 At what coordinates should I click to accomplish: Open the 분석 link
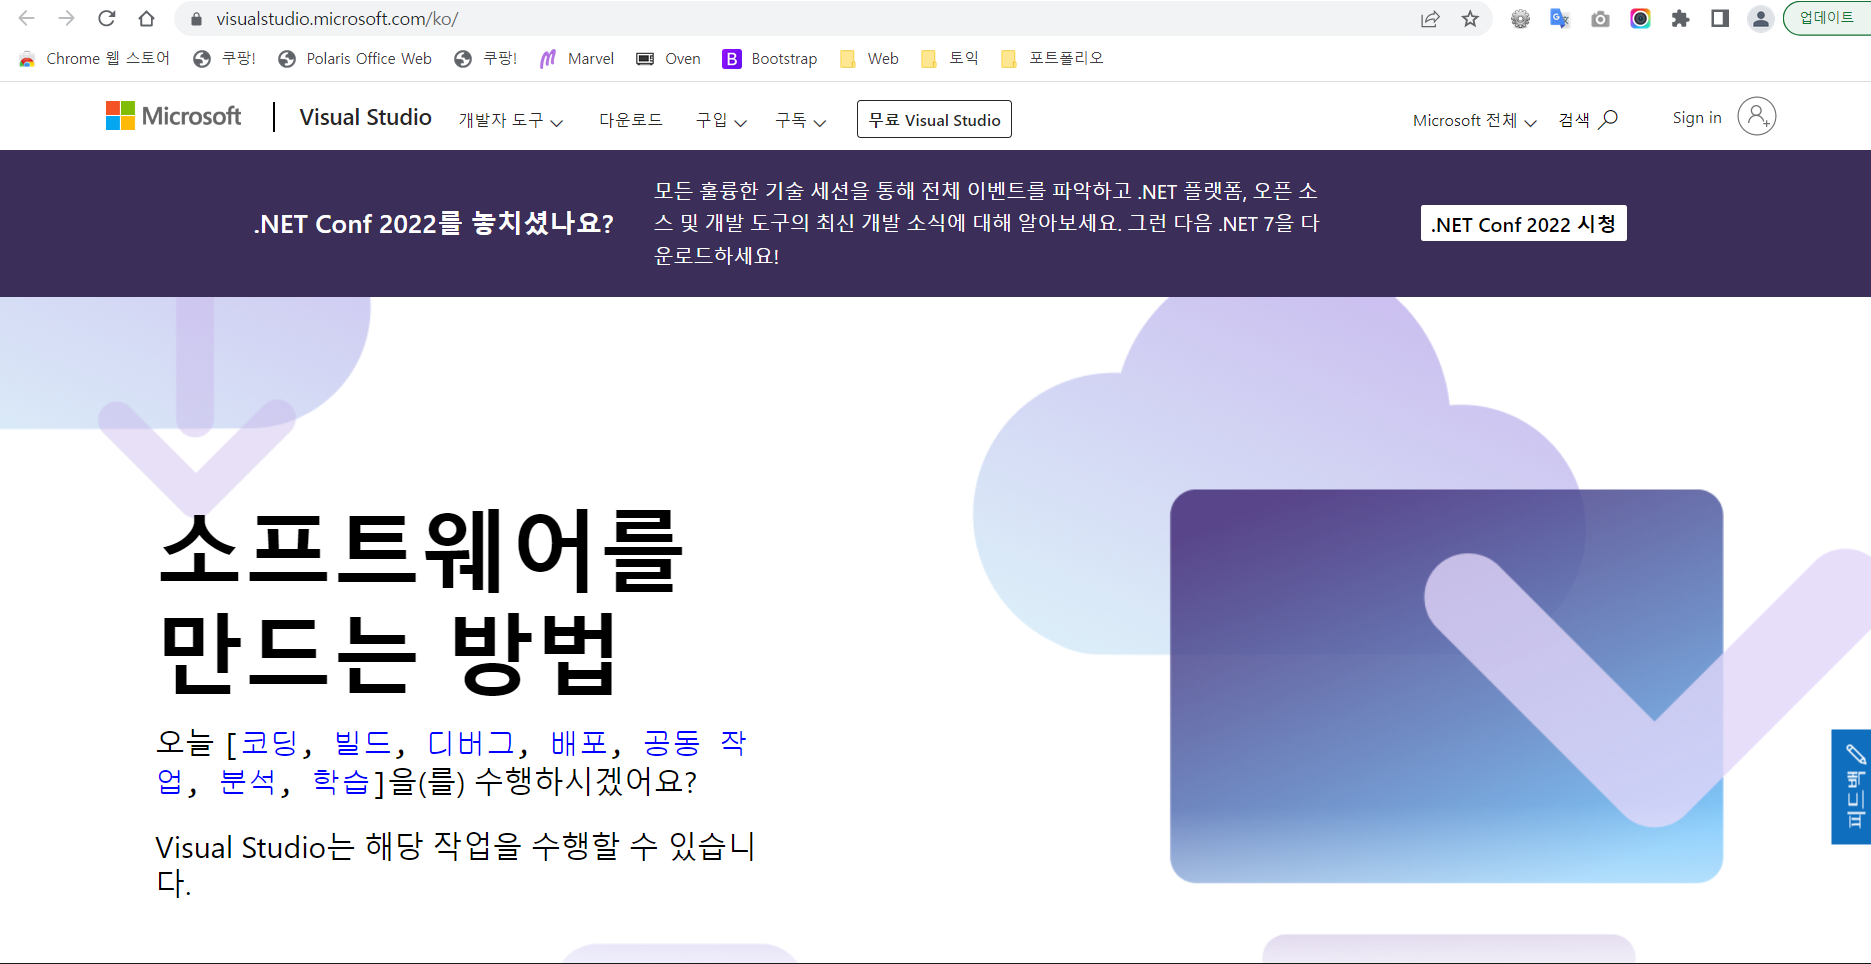[x=248, y=781]
